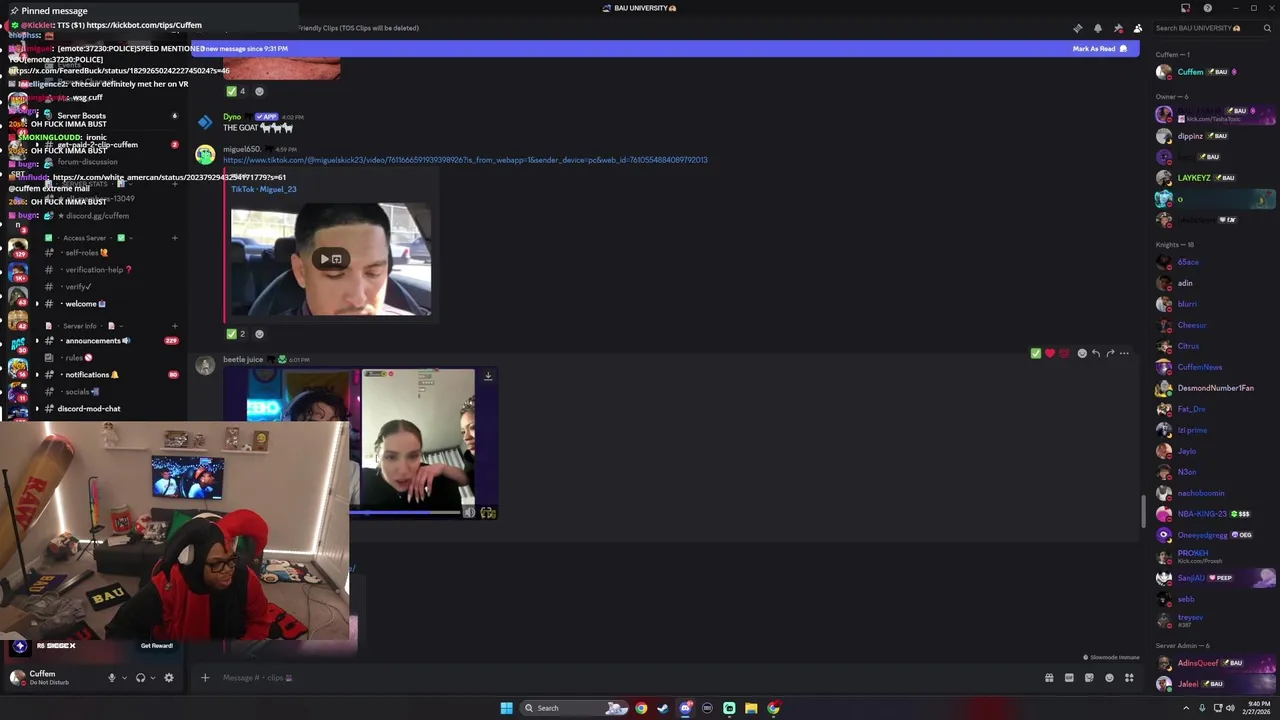Click the notification bell in channel header
The width and height of the screenshot is (1280, 720).
[1098, 28]
